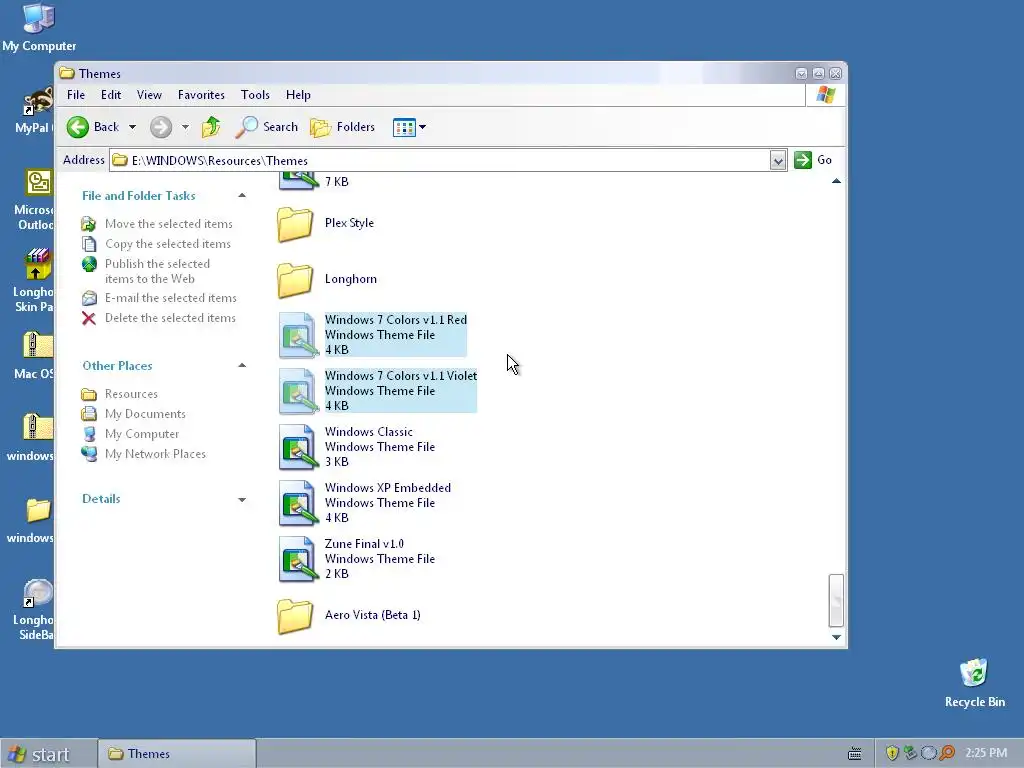Click the Views grid icon

[404, 127]
